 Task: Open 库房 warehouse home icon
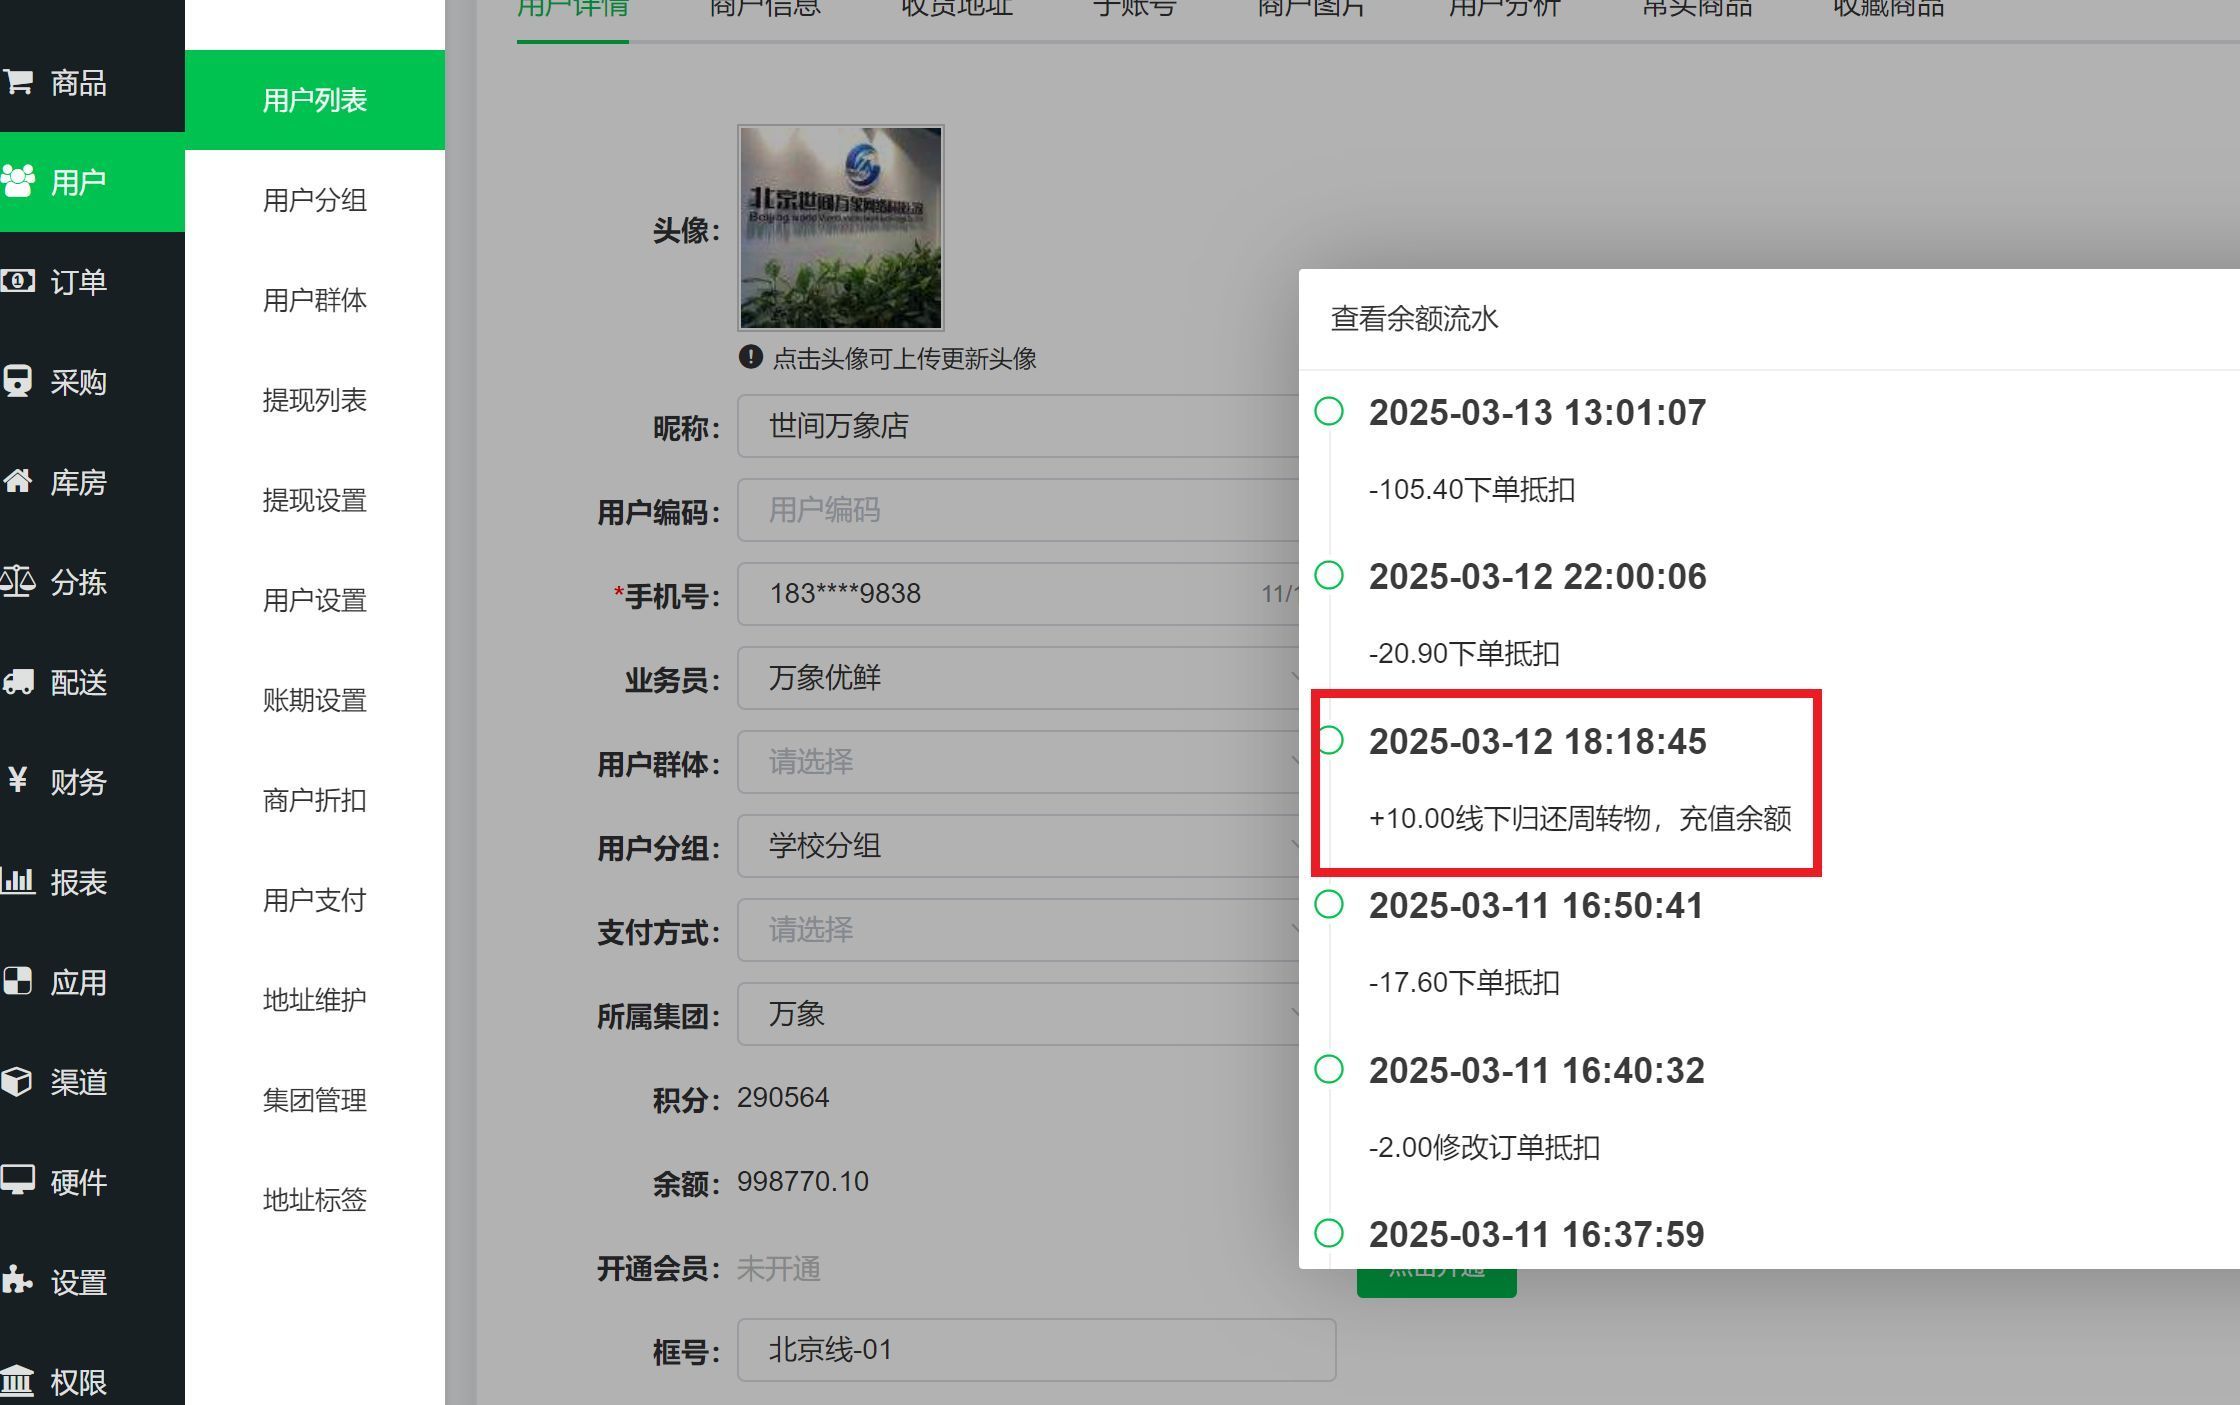tap(19, 481)
